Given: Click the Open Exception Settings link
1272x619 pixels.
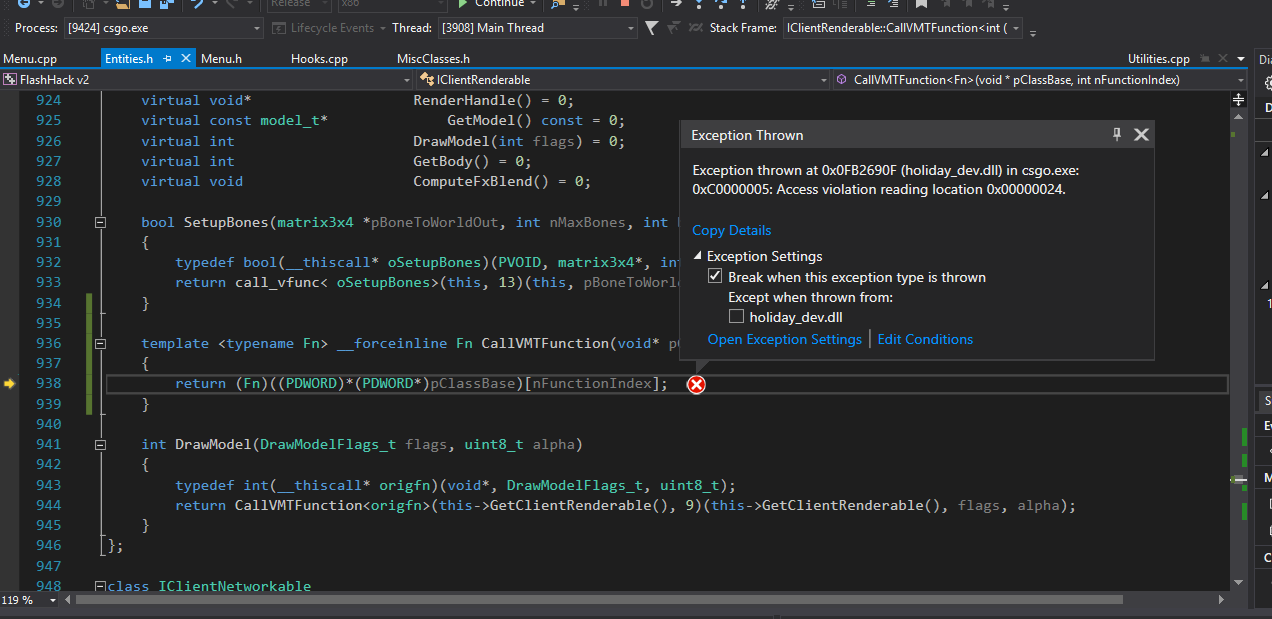Looking at the screenshot, I should click(x=784, y=340).
